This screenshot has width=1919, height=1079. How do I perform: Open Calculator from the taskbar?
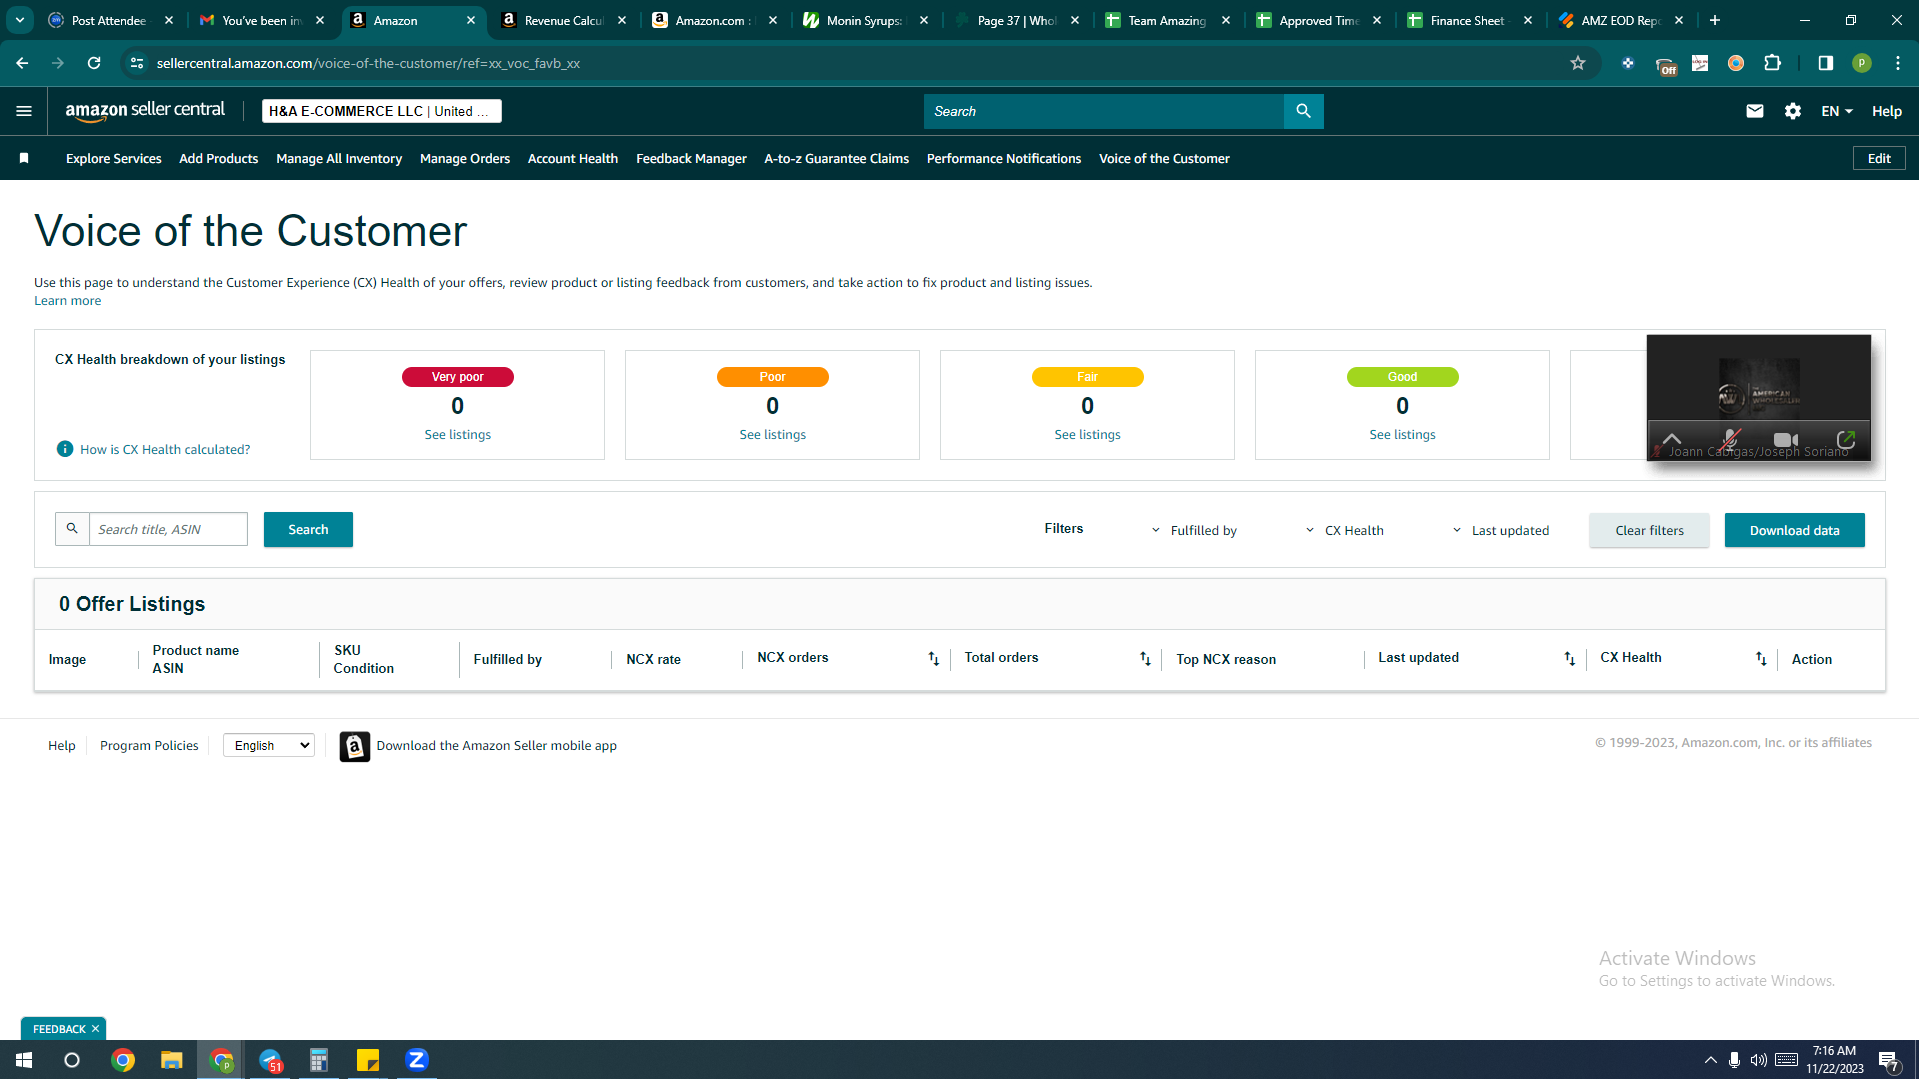point(319,1059)
